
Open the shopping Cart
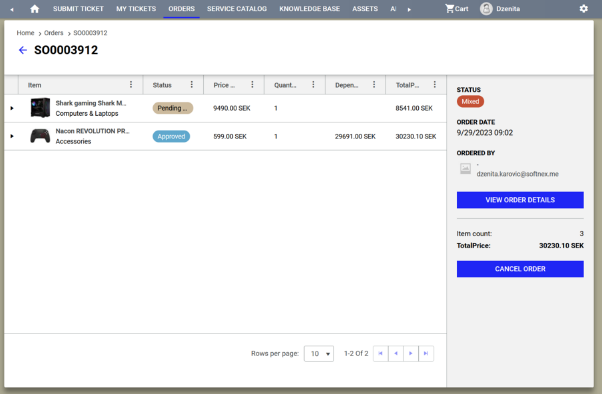pyautogui.click(x=456, y=9)
